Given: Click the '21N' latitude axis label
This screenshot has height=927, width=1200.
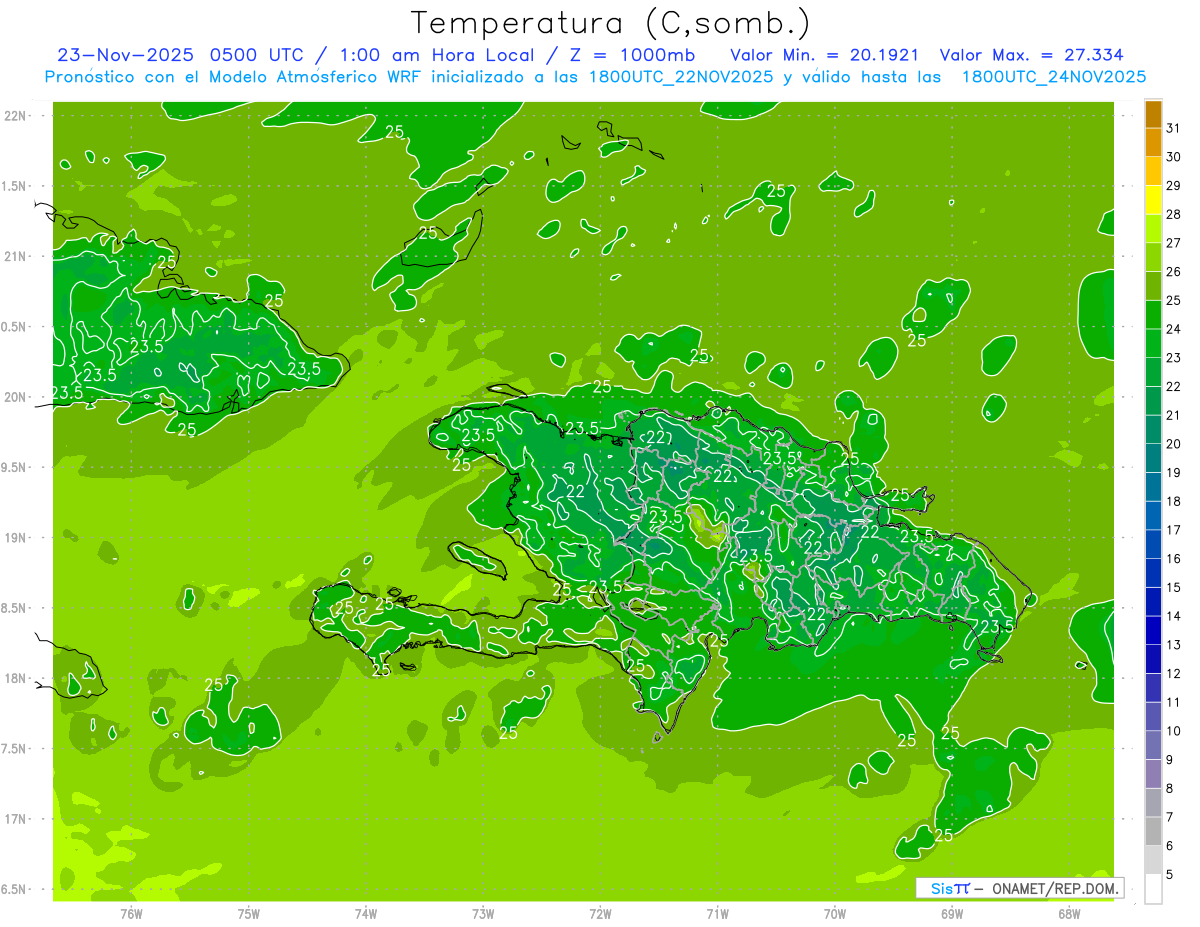Looking at the screenshot, I should click(x=17, y=257).
